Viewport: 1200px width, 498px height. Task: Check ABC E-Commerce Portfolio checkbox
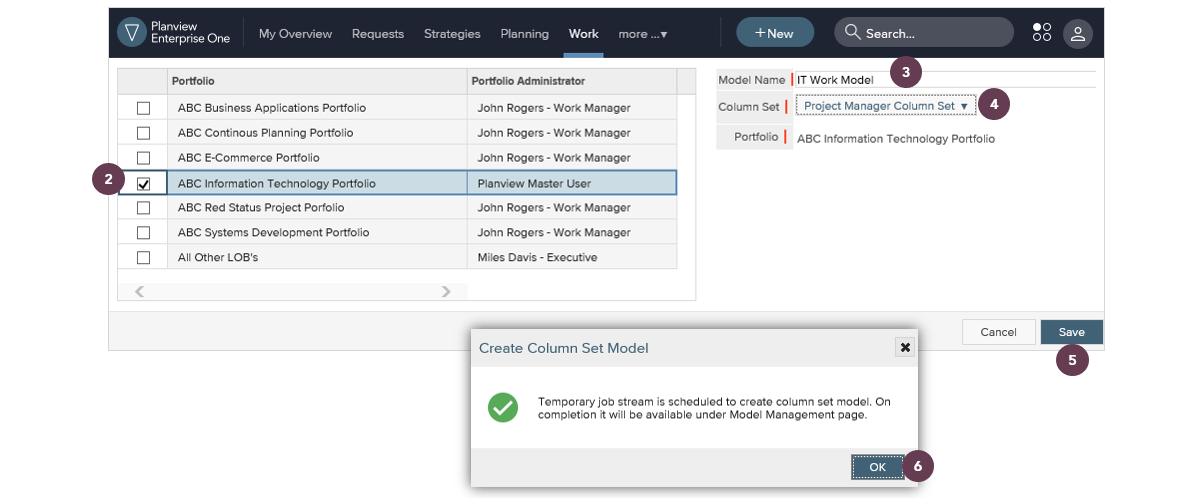coord(143,158)
